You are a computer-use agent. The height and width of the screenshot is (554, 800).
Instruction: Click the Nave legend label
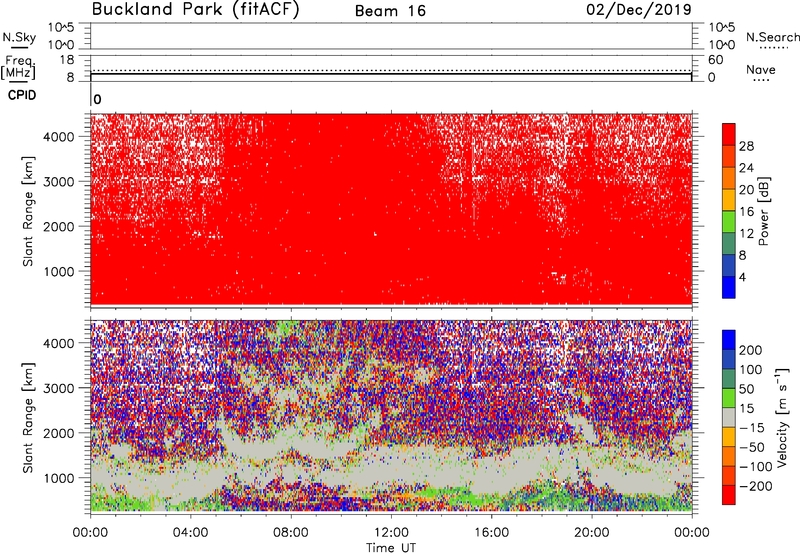[761, 69]
